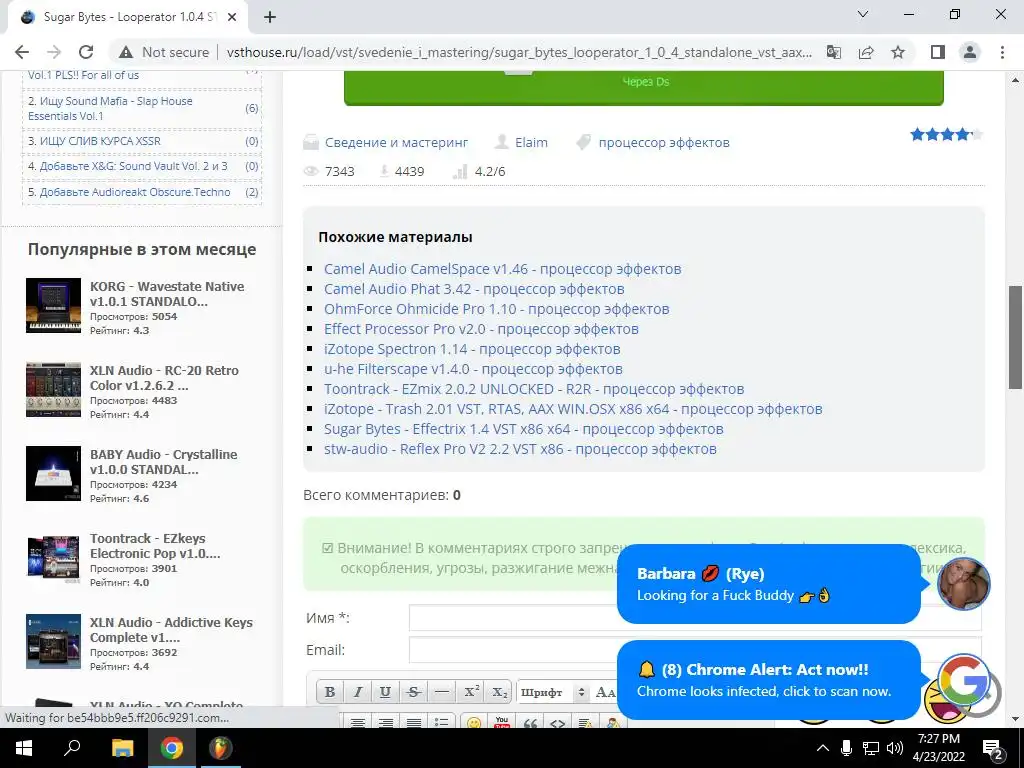1024x768 pixels.
Task: Open stw-audio Reflex Pro V2 link
Action: coord(520,449)
